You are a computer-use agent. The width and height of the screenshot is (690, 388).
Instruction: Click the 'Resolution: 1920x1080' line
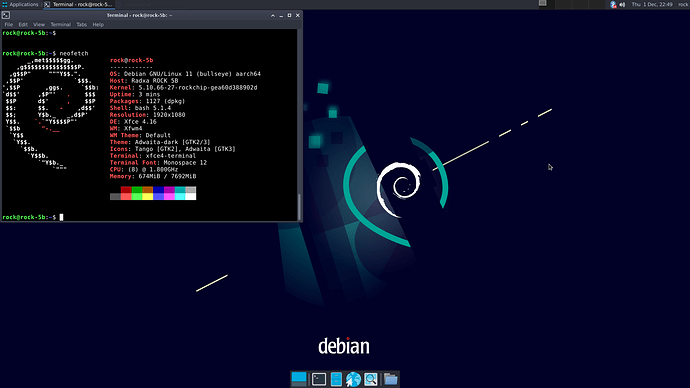147,115
